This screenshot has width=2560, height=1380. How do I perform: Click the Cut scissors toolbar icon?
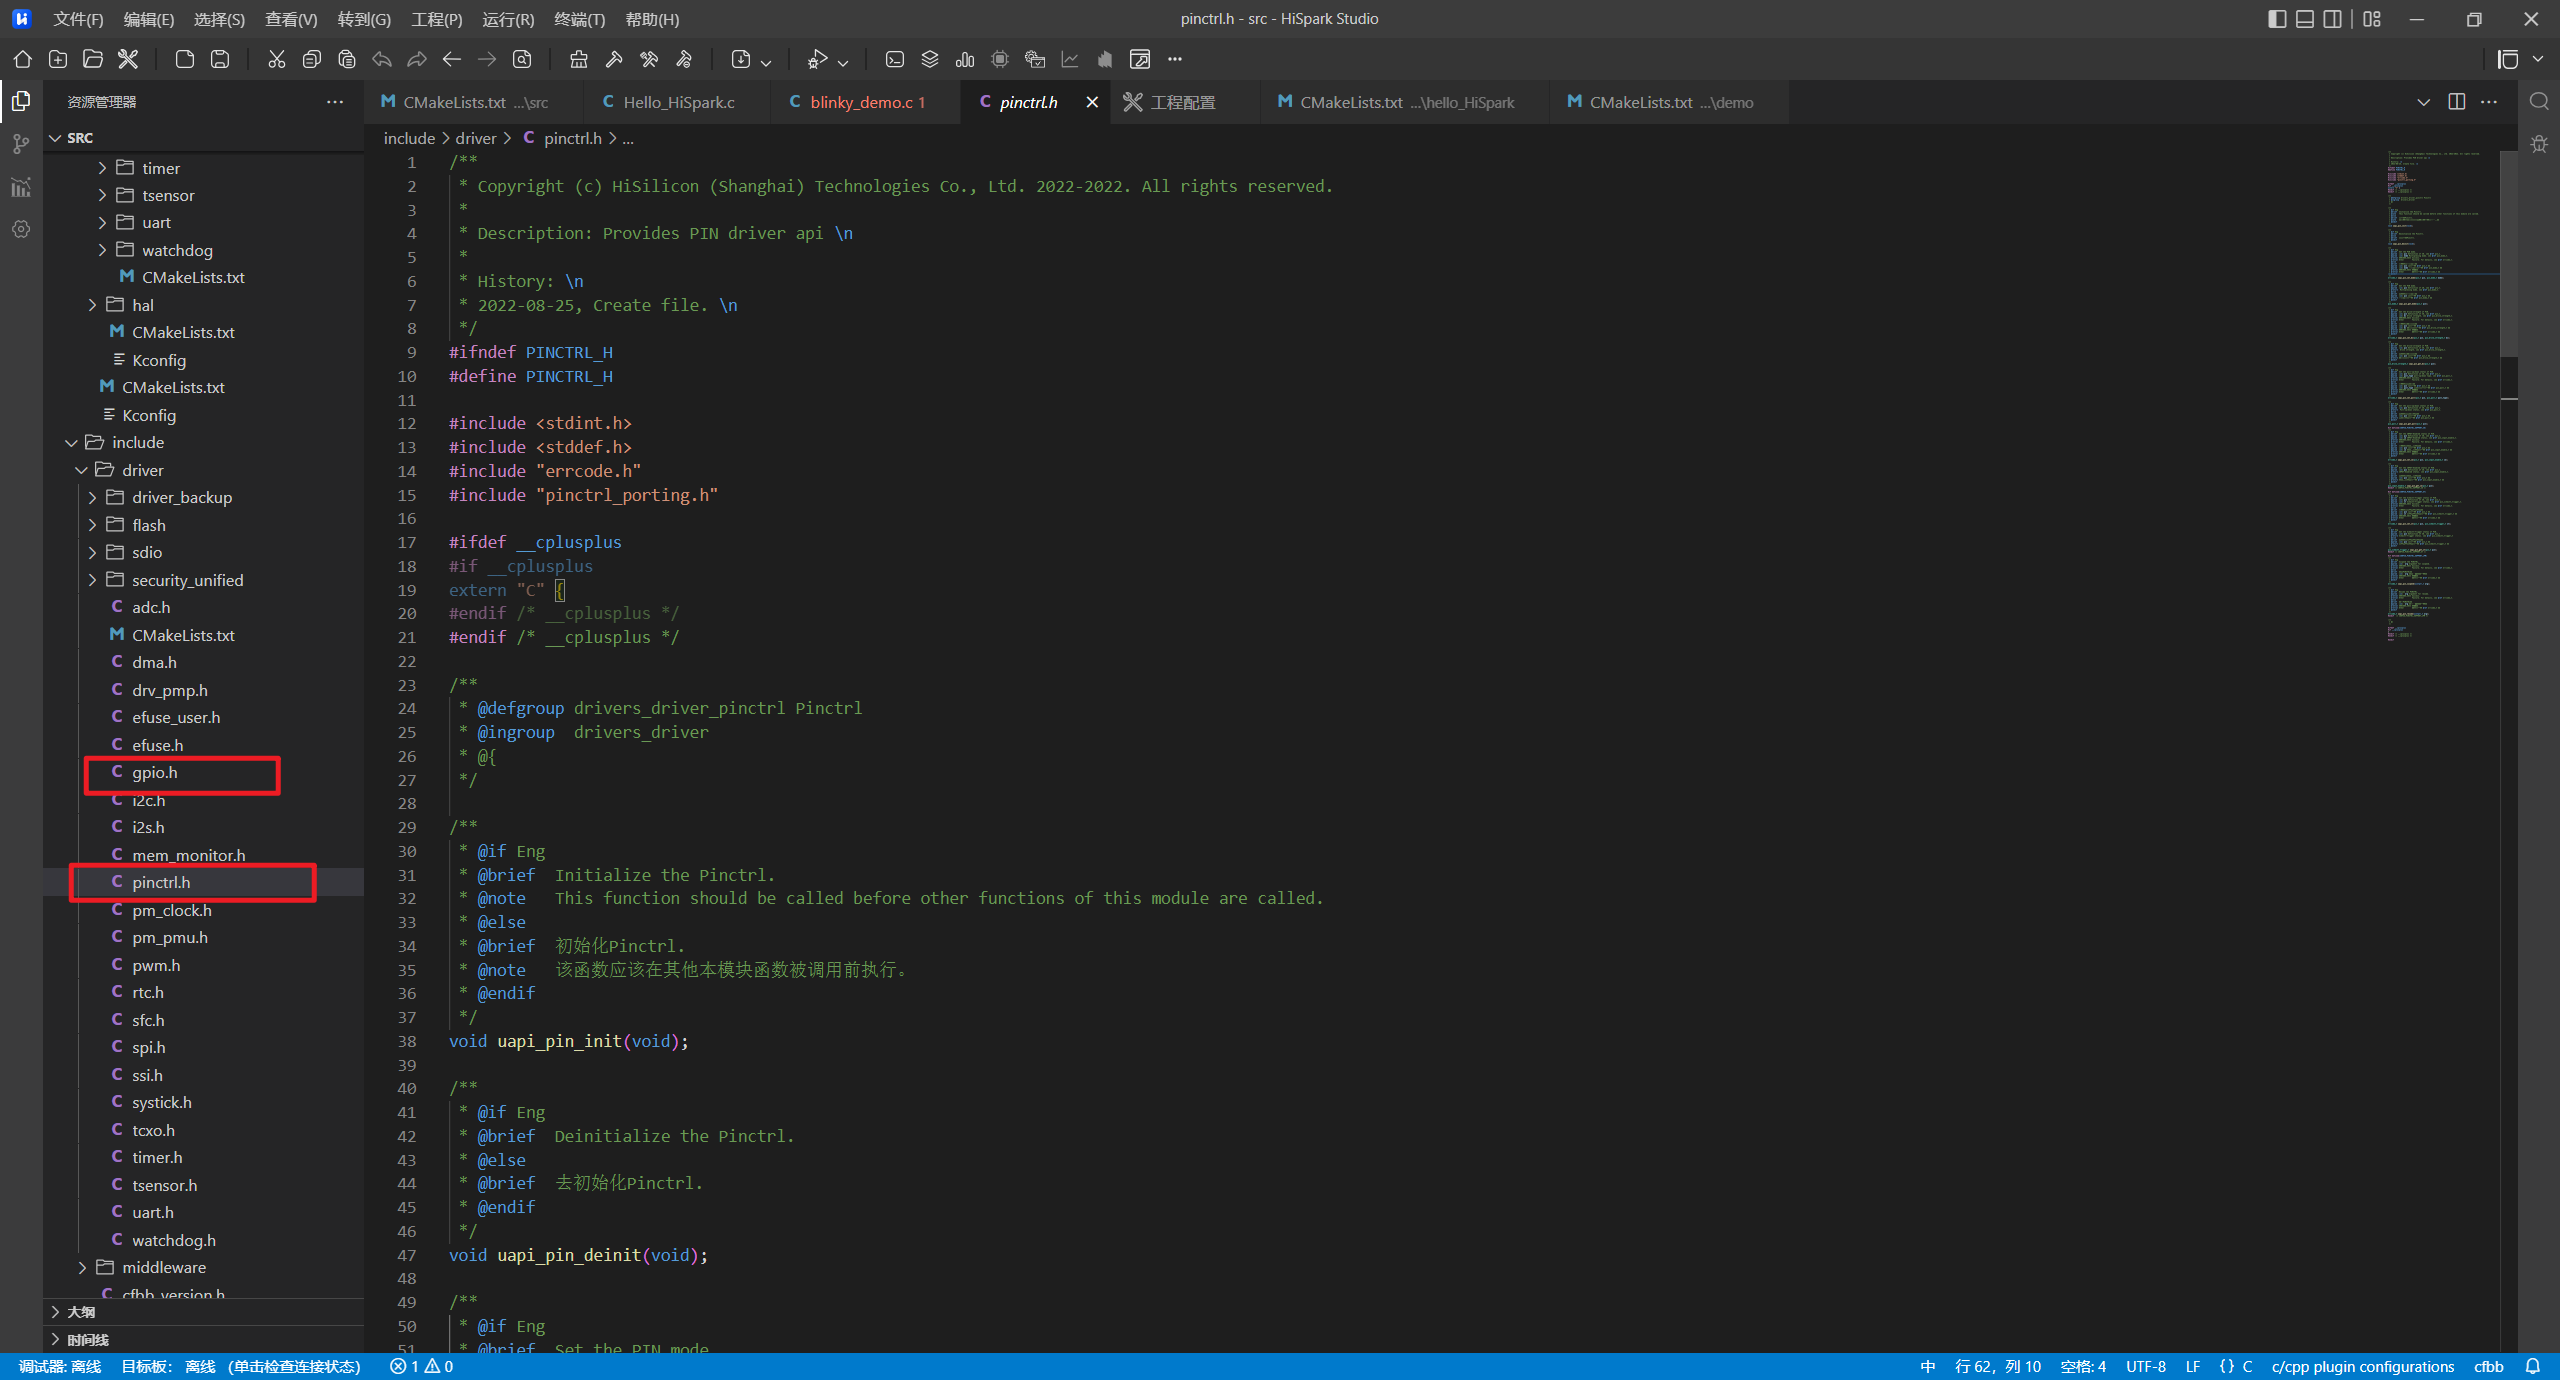click(x=276, y=59)
